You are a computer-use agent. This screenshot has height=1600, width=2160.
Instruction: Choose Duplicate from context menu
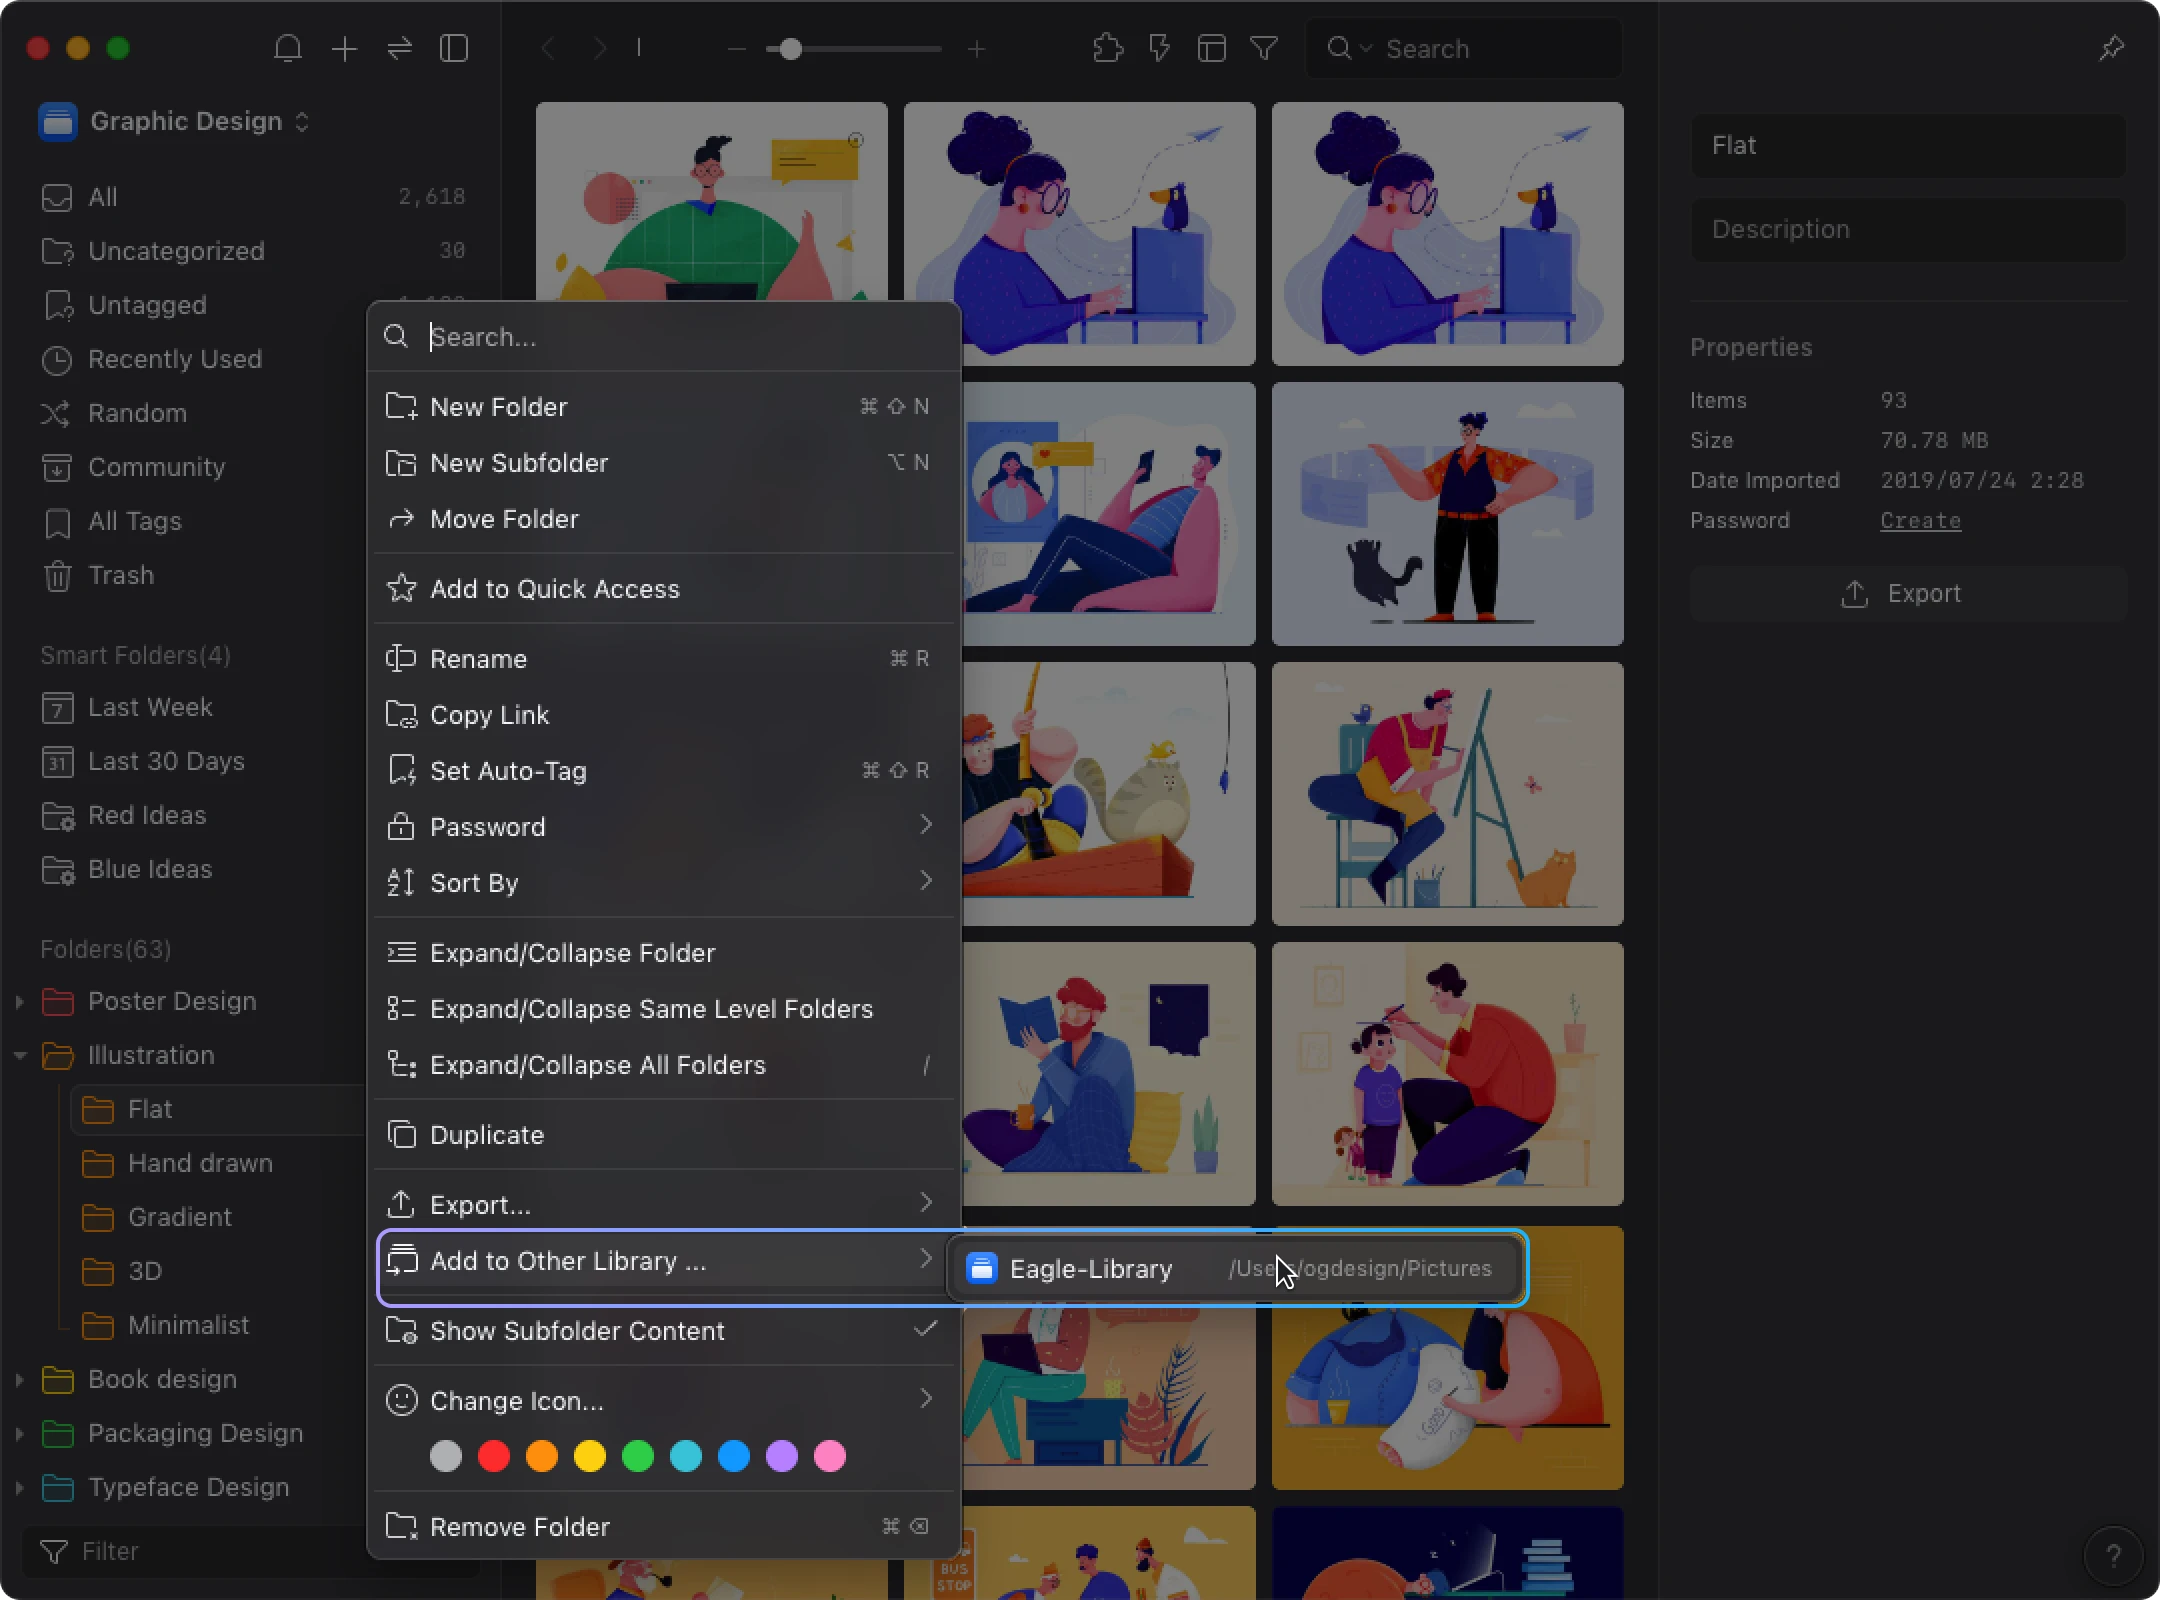click(664, 1135)
